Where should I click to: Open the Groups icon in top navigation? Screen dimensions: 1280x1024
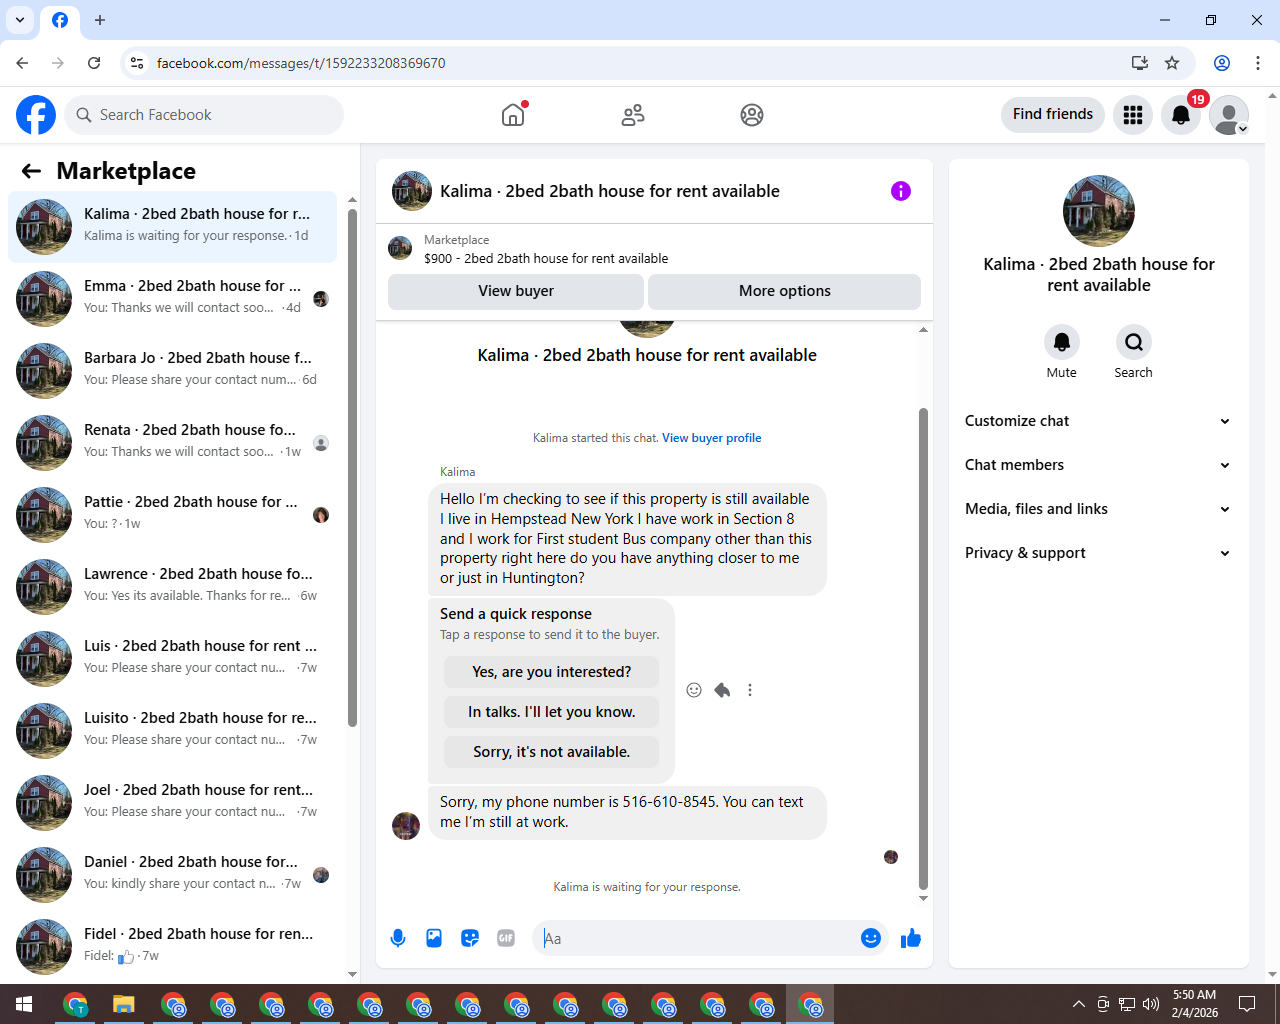tap(752, 115)
